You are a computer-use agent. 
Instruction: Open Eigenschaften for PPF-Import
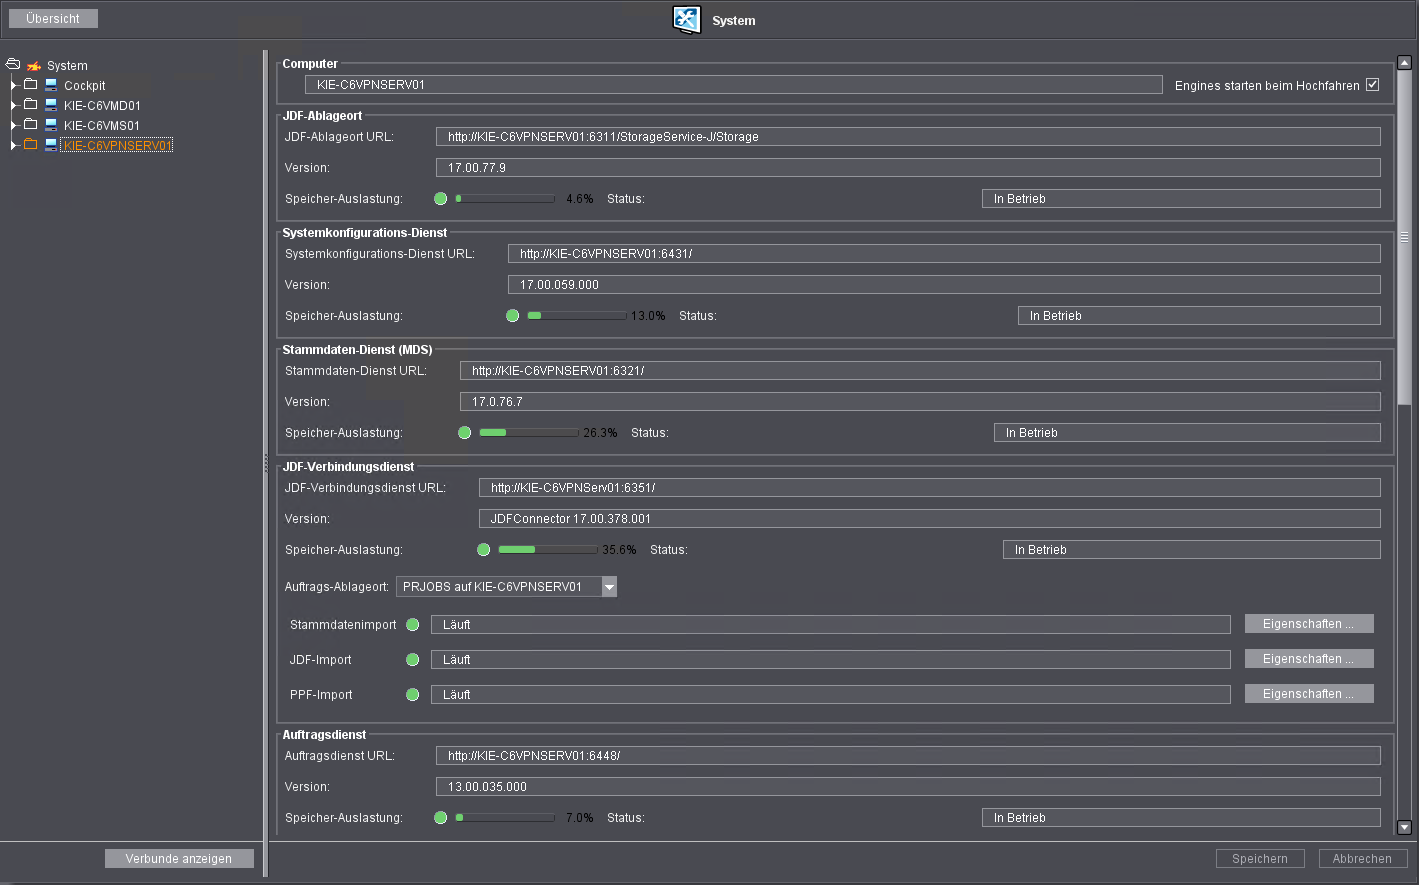[x=1309, y=694]
